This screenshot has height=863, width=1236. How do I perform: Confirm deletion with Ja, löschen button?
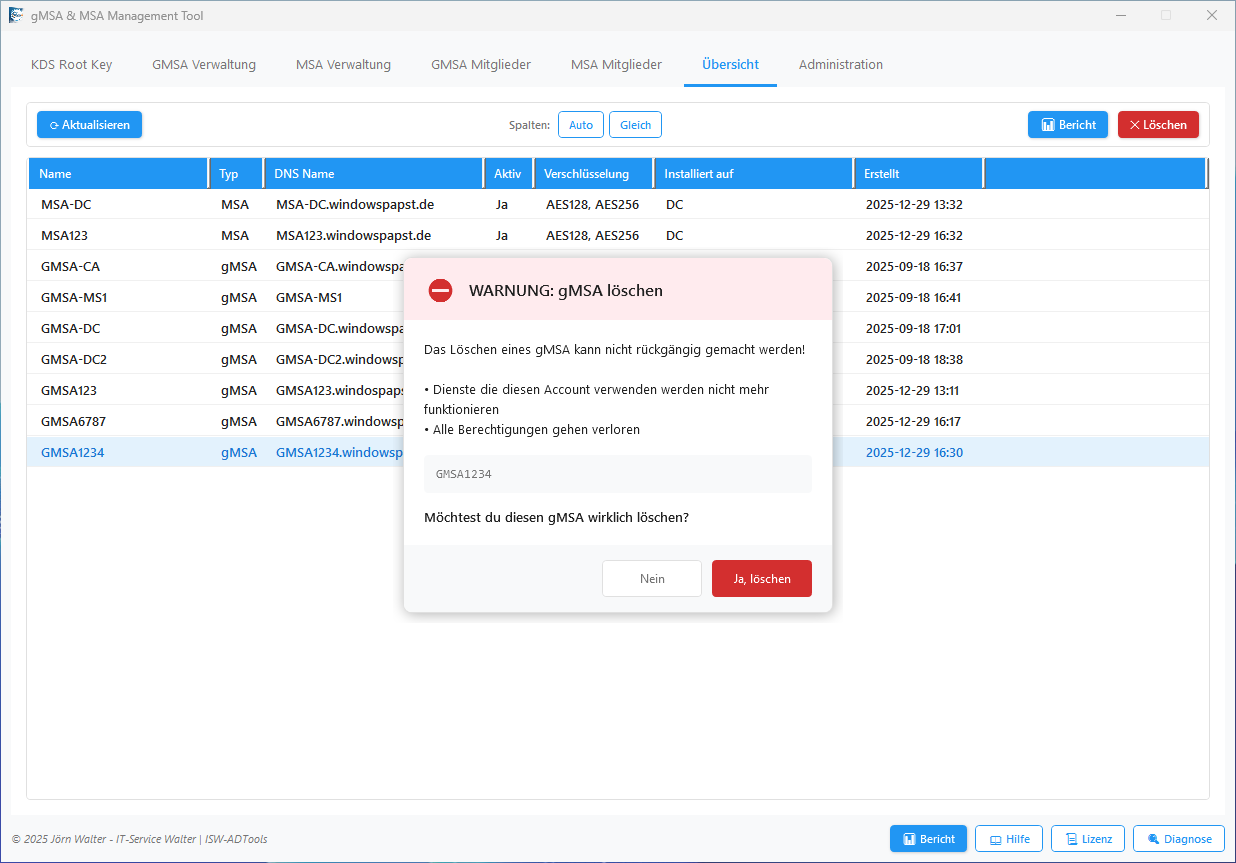click(761, 578)
